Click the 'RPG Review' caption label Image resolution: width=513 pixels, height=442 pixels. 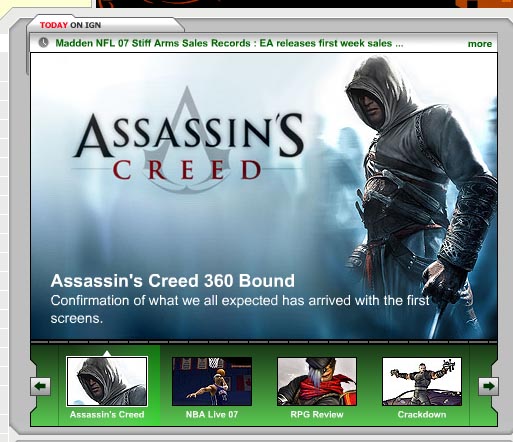[x=317, y=415]
